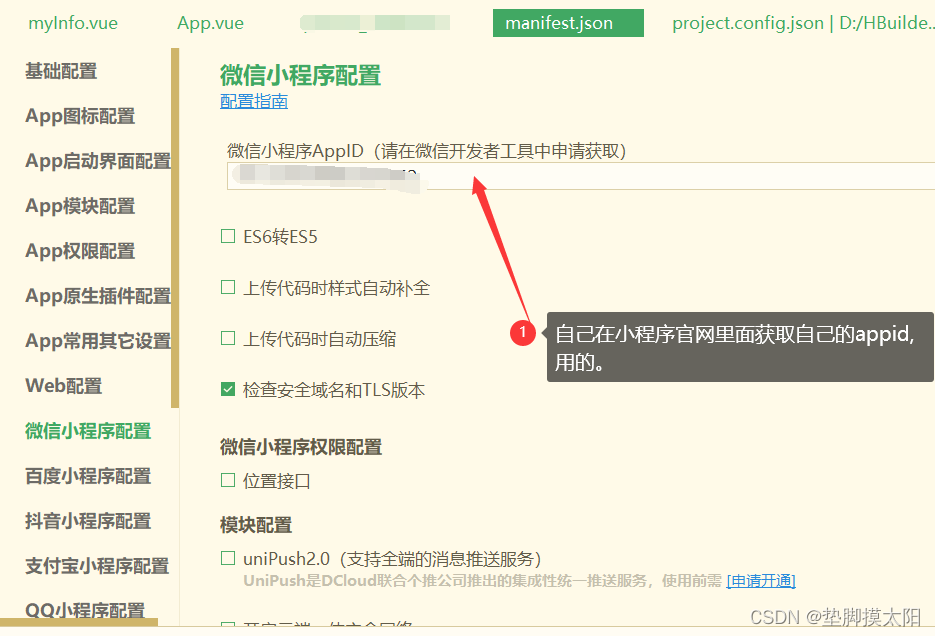Enable the 位置接口 permission checkbox
Screen dimensions: 935x636
tap(228, 480)
